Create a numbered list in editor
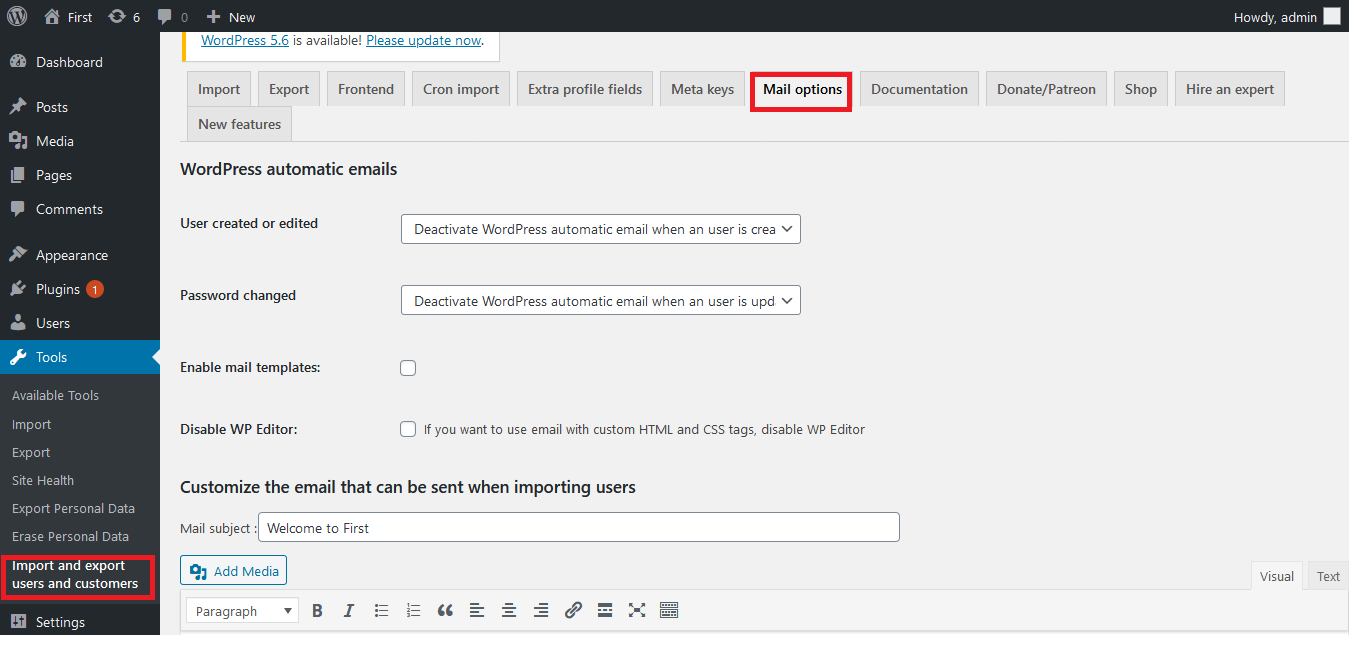Screen dimensions: 1356x648 [x=413, y=611]
